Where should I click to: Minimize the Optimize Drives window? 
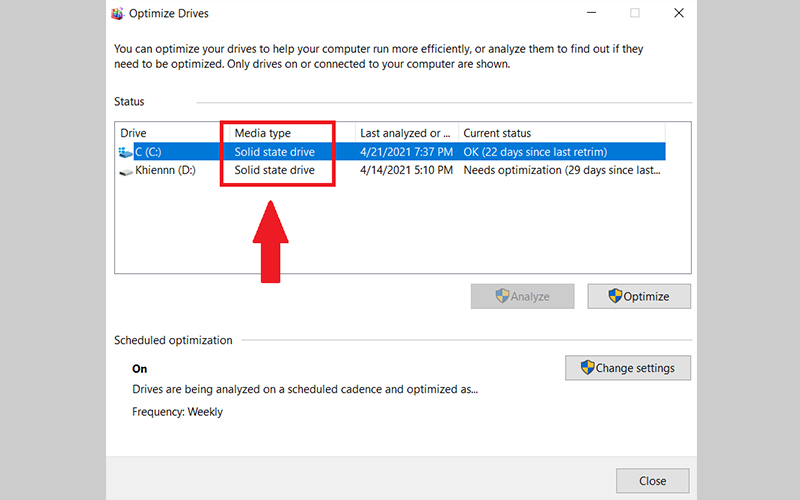(591, 13)
